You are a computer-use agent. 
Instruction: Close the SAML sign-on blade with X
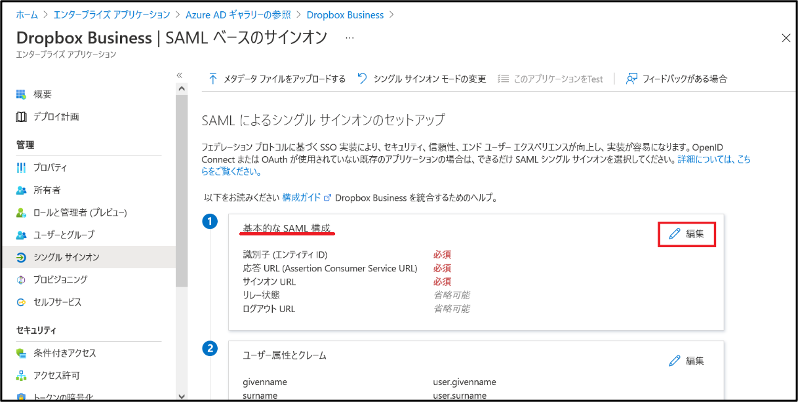point(784,37)
